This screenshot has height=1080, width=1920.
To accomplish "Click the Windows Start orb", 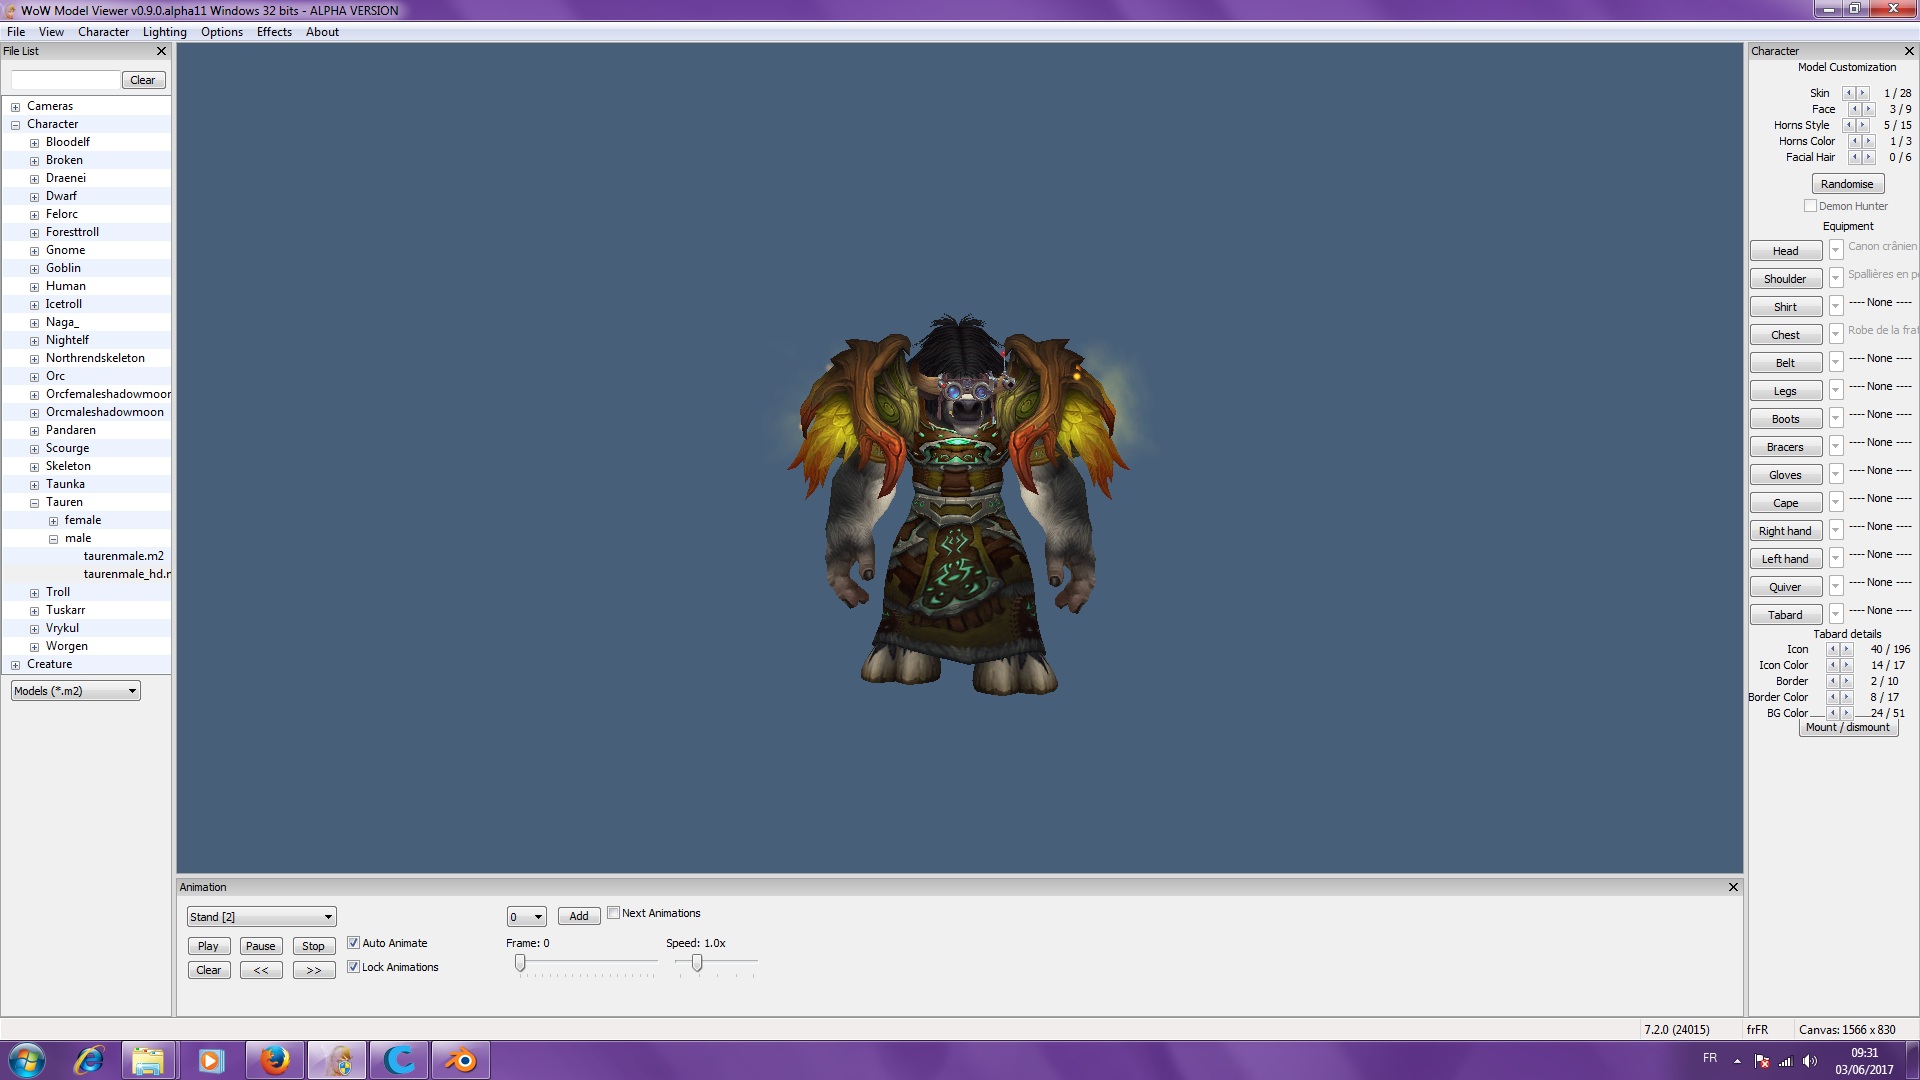I will [27, 1060].
